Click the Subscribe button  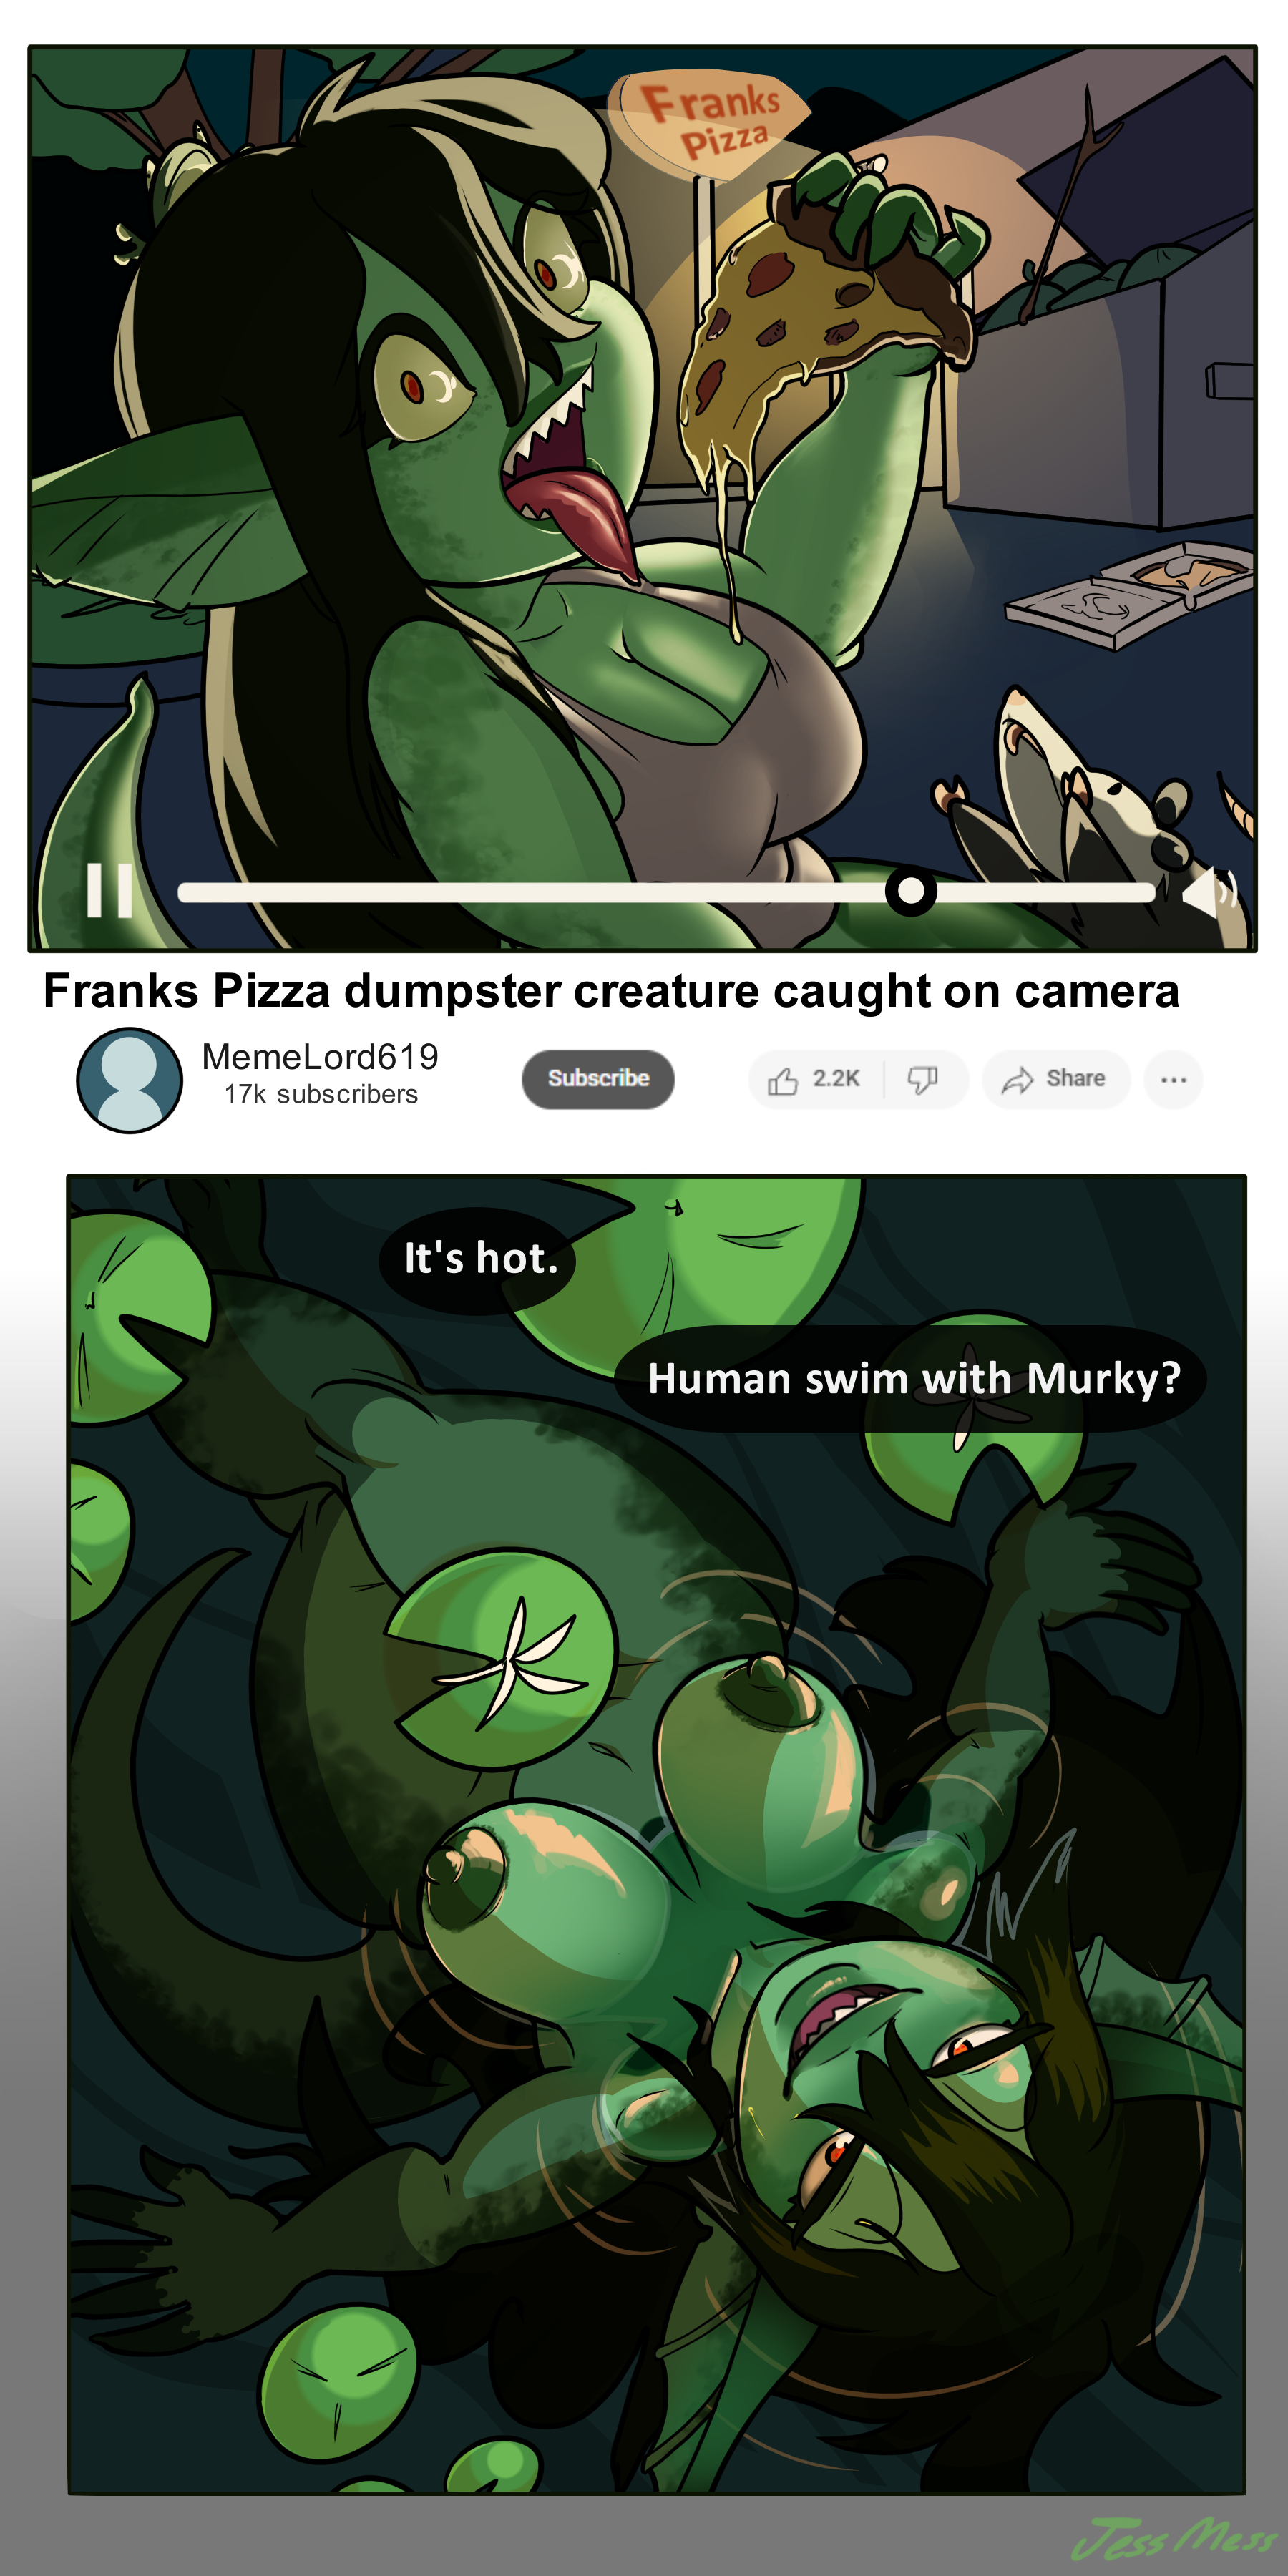click(598, 1079)
